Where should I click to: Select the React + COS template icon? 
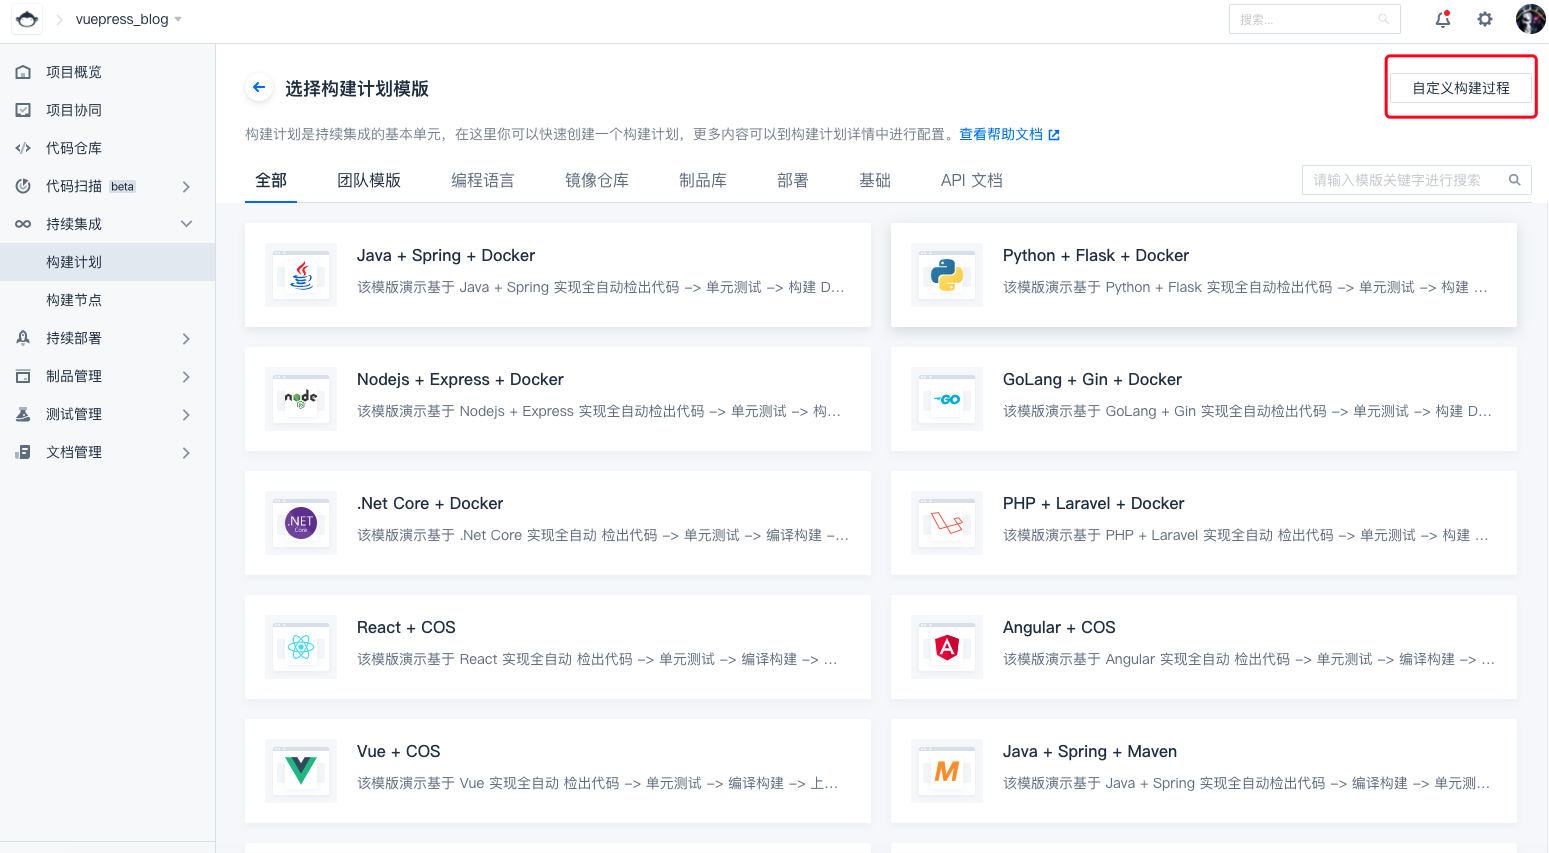point(301,647)
